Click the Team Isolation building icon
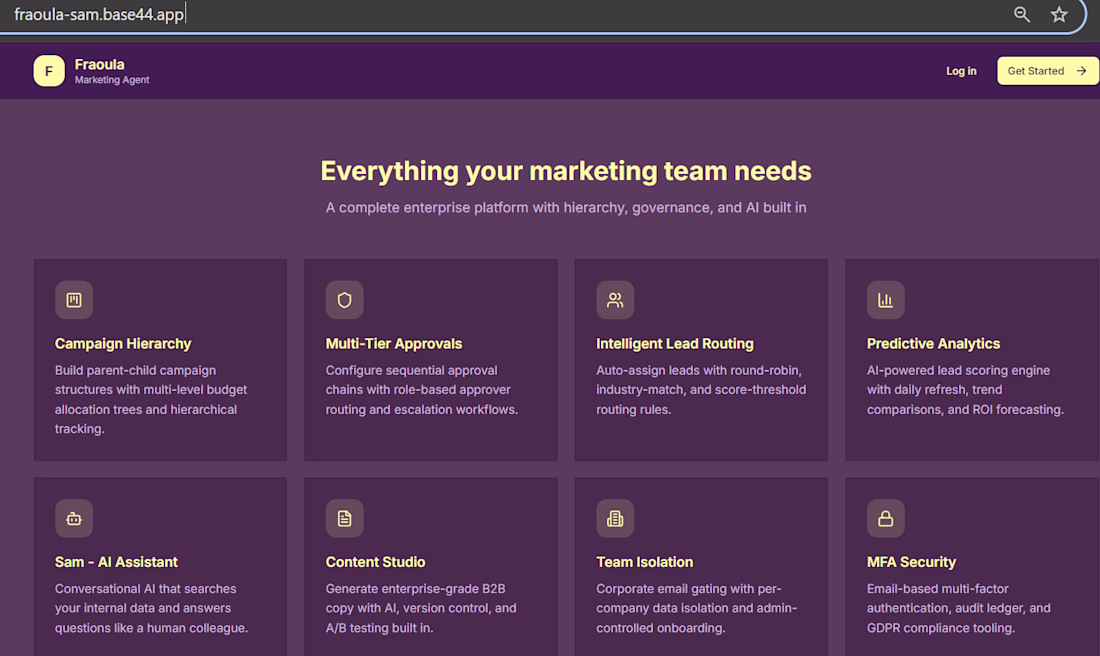1100x656 pixels. click(615, 518)
